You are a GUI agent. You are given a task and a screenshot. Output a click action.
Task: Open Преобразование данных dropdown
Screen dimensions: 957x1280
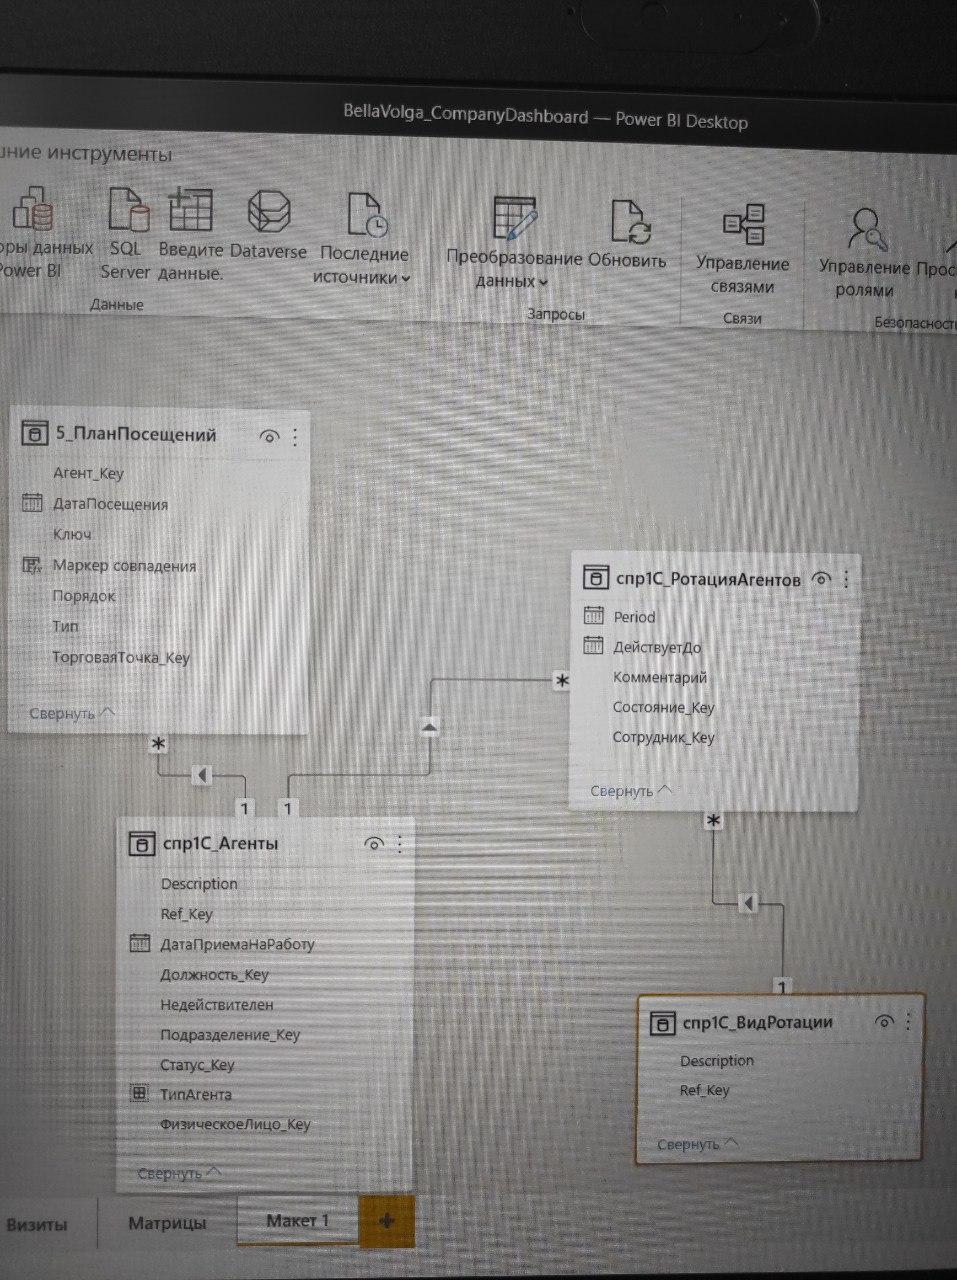513,243
